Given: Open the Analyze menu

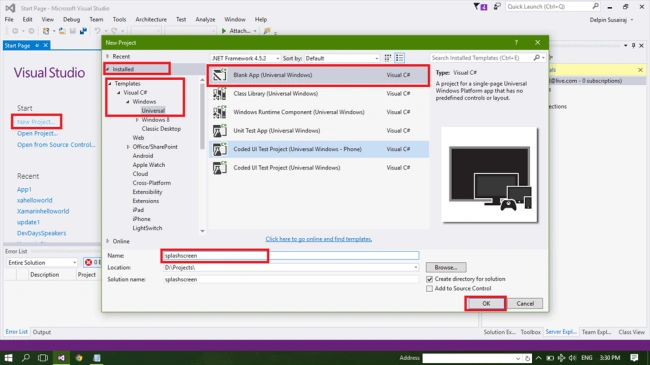Looking at the screenshot, I should [x=205, y=19].
